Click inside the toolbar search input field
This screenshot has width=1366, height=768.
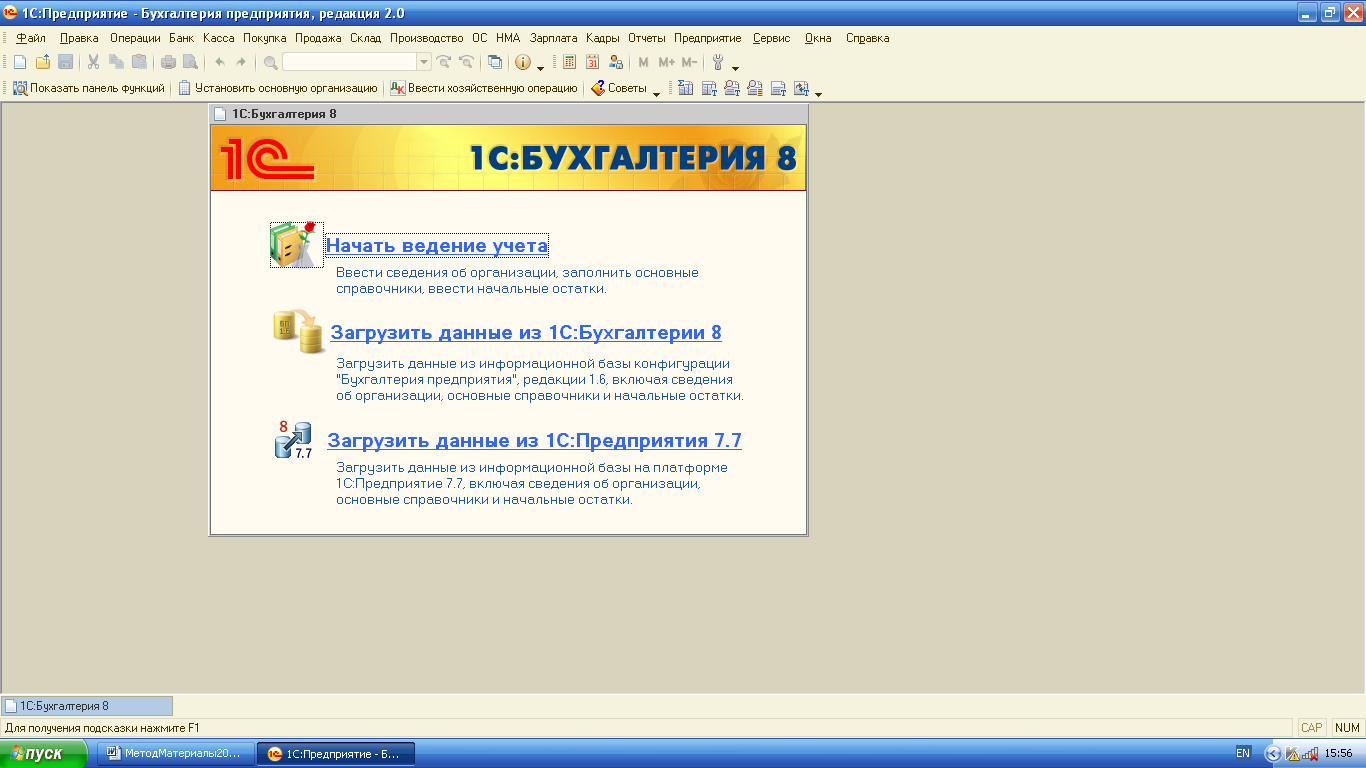click(350, 62)
